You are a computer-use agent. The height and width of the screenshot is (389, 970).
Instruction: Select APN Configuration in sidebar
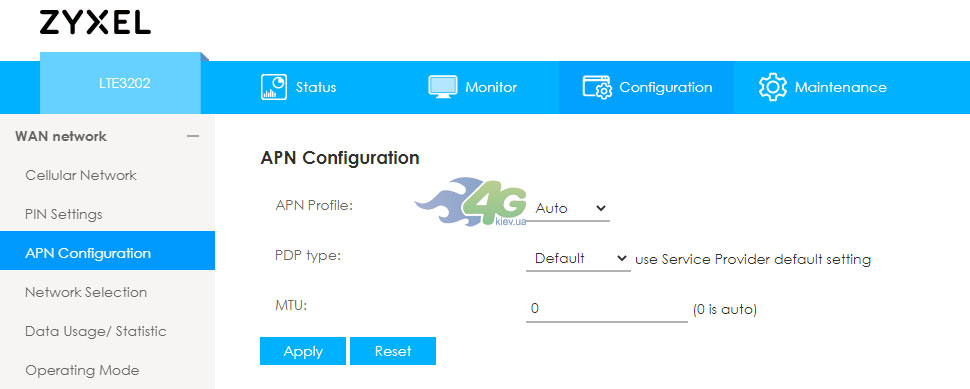107,250
